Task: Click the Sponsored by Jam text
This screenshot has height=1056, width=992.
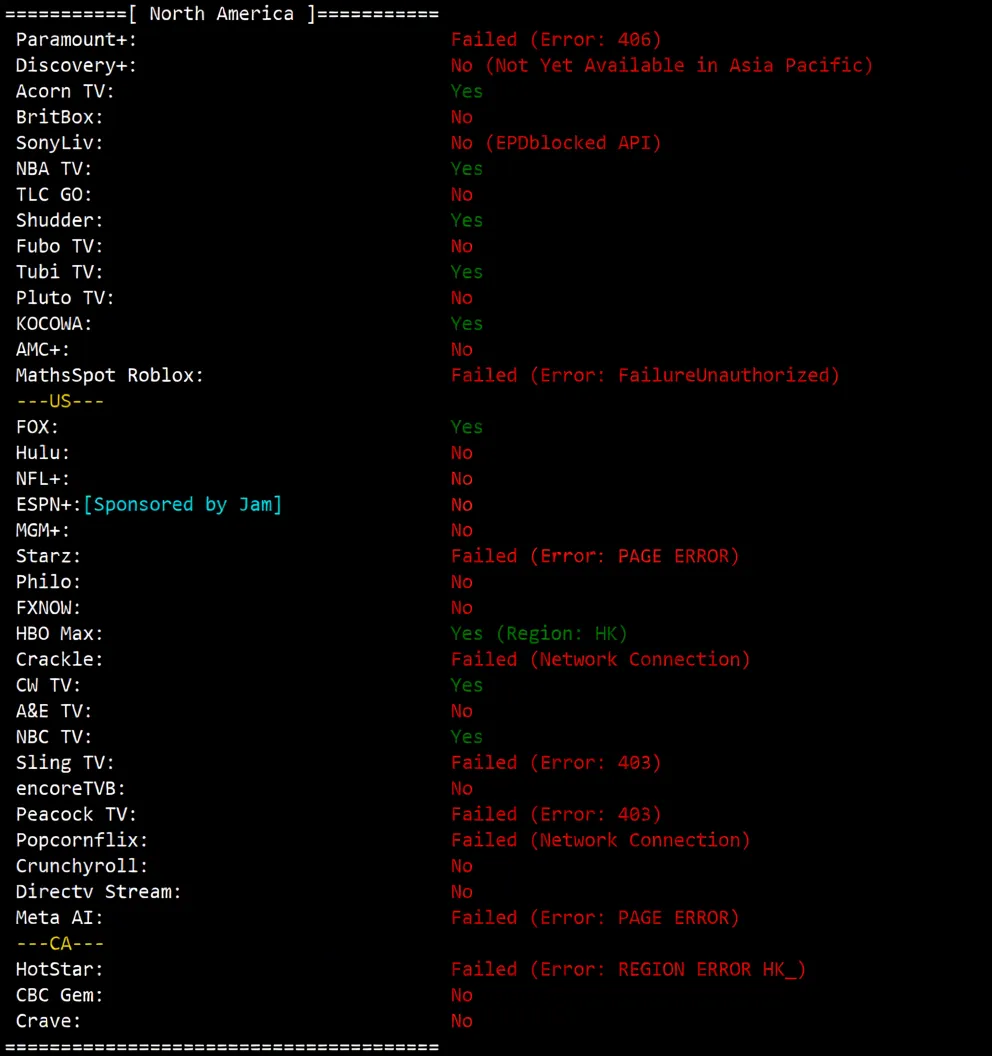Action: [182, 505]
